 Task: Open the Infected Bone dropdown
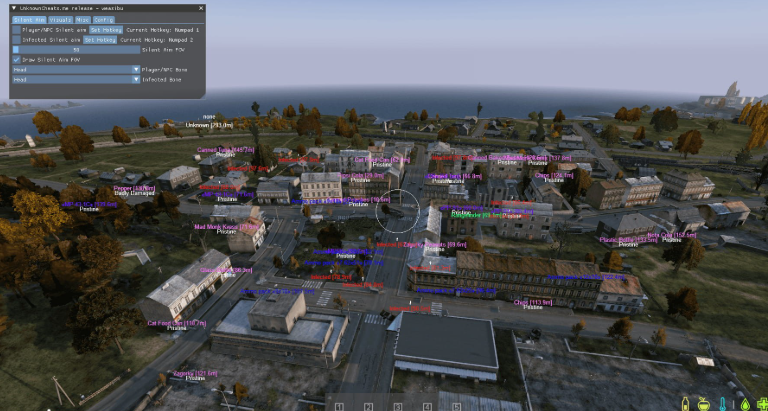click(x=76, y=79)
